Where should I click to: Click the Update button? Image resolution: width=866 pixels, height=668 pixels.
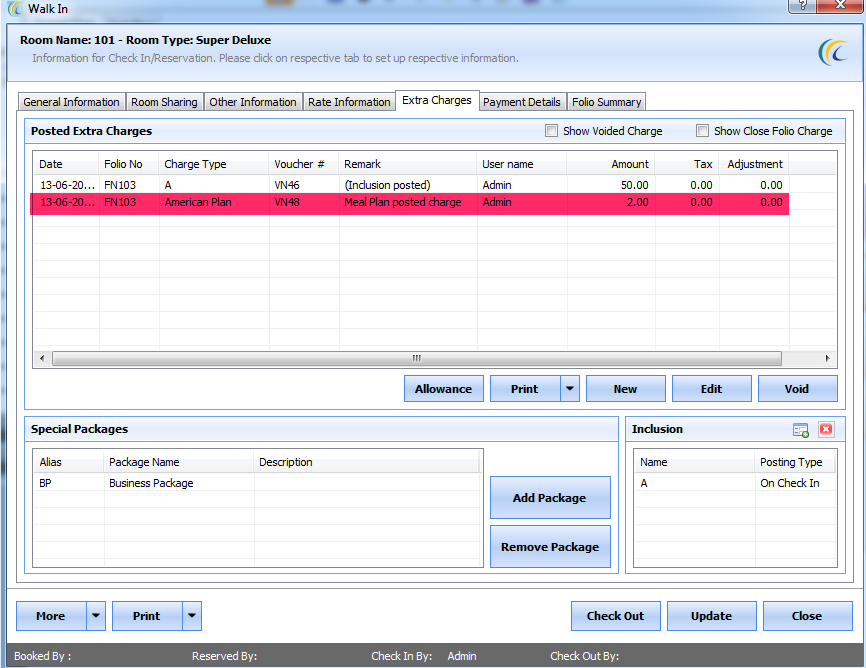point(711,616)
